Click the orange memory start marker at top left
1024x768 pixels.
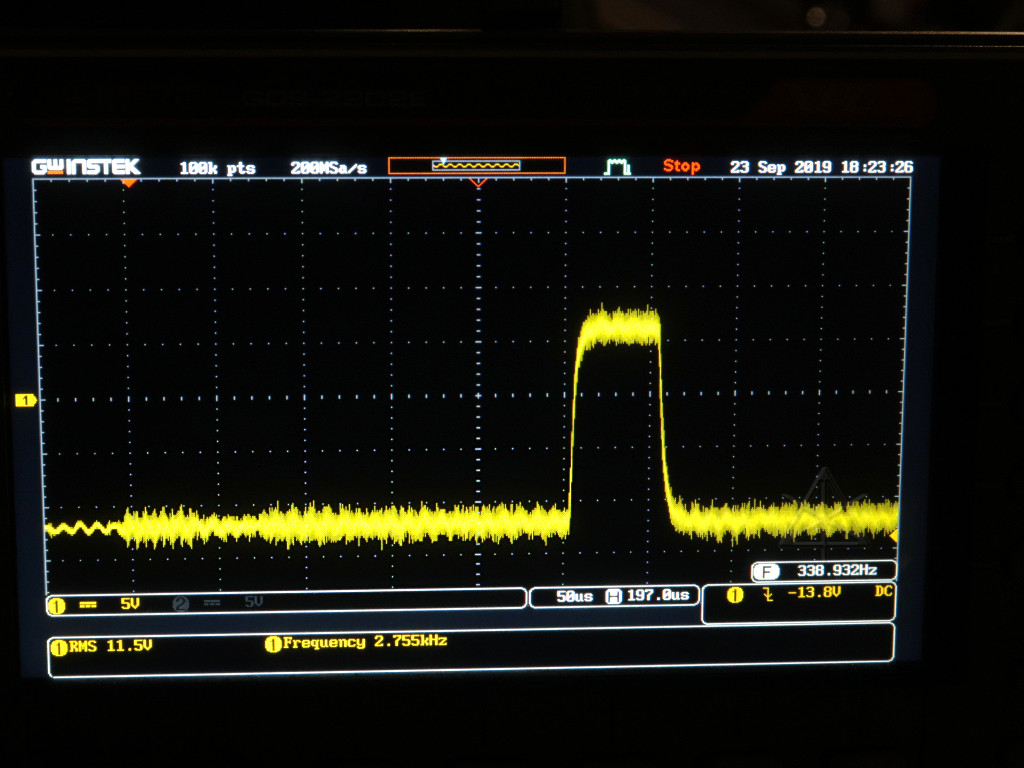point(128,183)
